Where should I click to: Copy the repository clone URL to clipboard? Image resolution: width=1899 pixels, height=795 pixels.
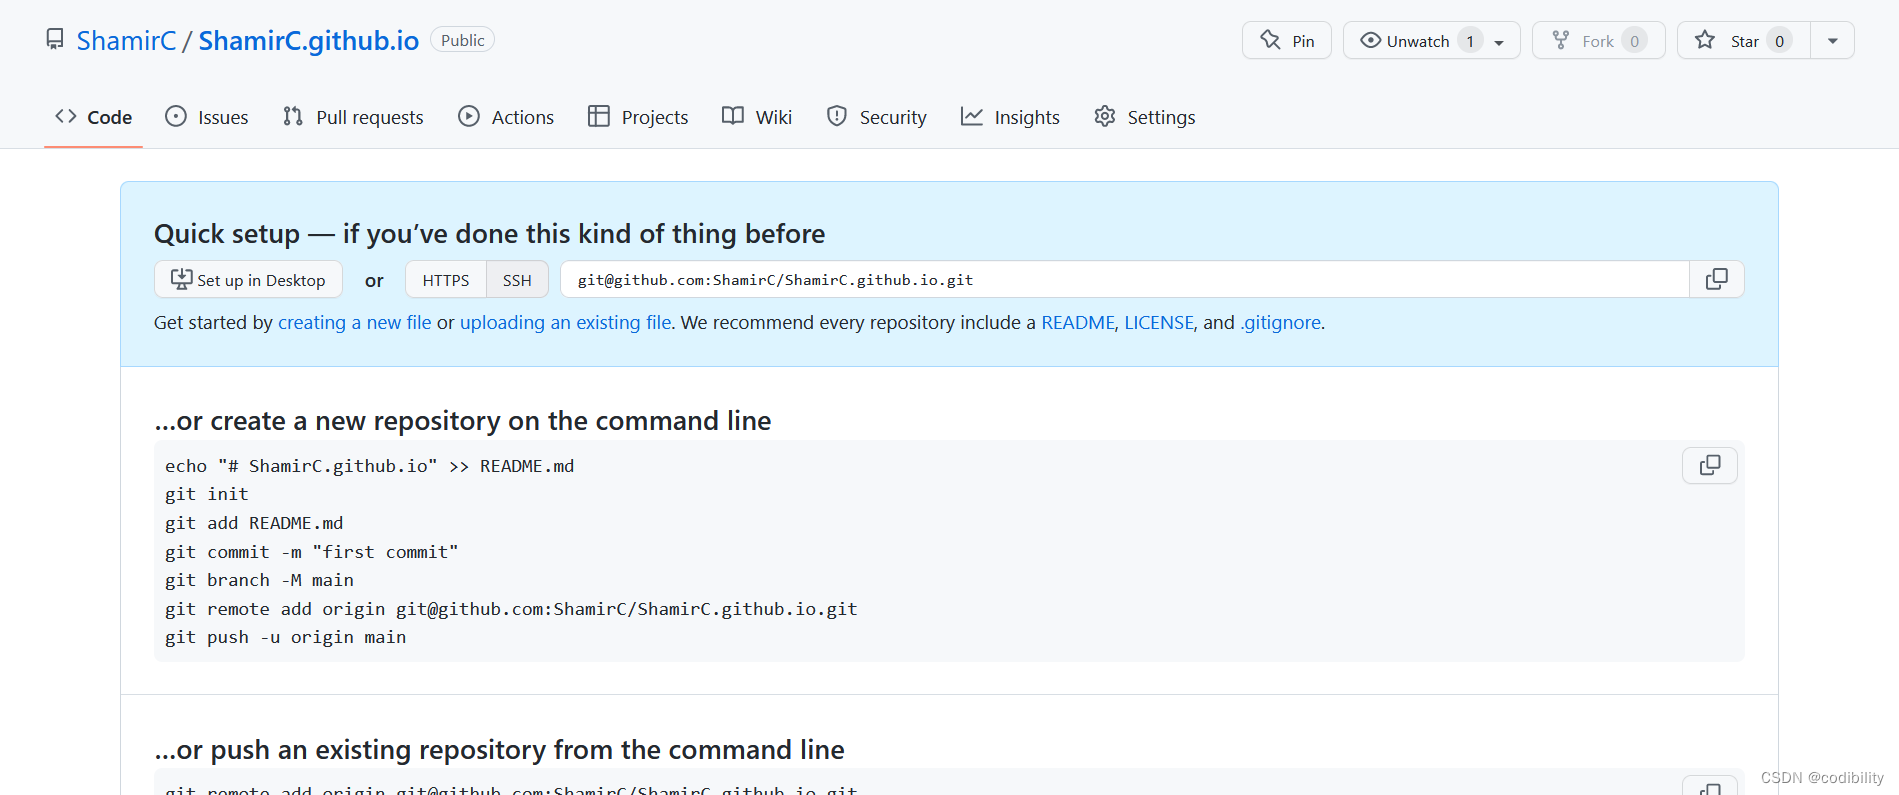click(1716, 279)
